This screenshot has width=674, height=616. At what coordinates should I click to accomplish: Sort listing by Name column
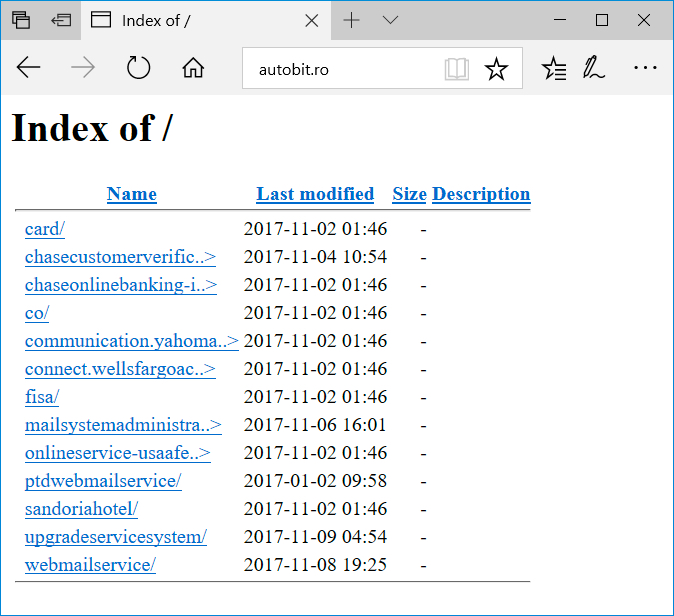click(x=132, y=194)
